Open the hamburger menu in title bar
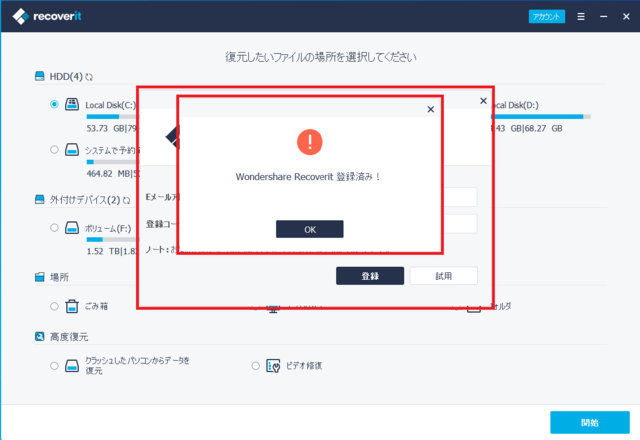The image size is (640, 440). (581, 16)
